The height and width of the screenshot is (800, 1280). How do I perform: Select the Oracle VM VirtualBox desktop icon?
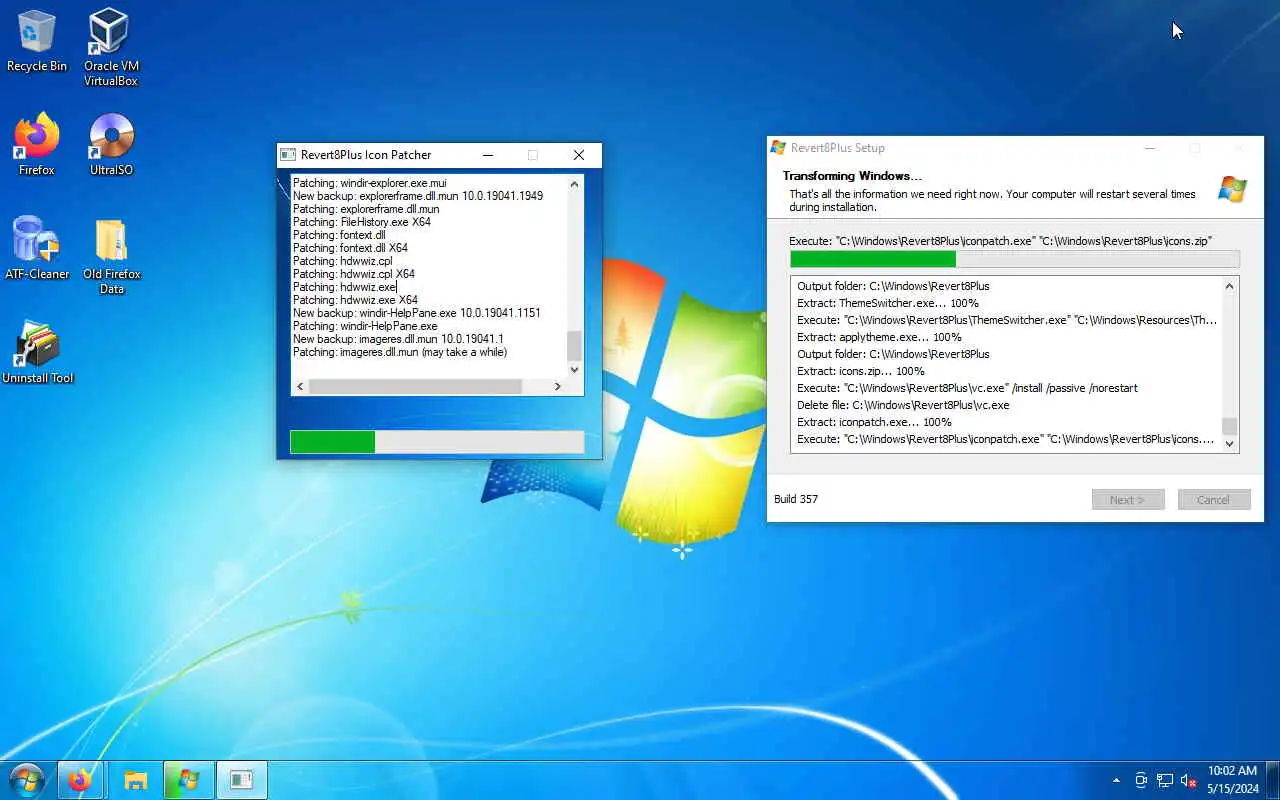pyautogui.click(x=111, y=47)
